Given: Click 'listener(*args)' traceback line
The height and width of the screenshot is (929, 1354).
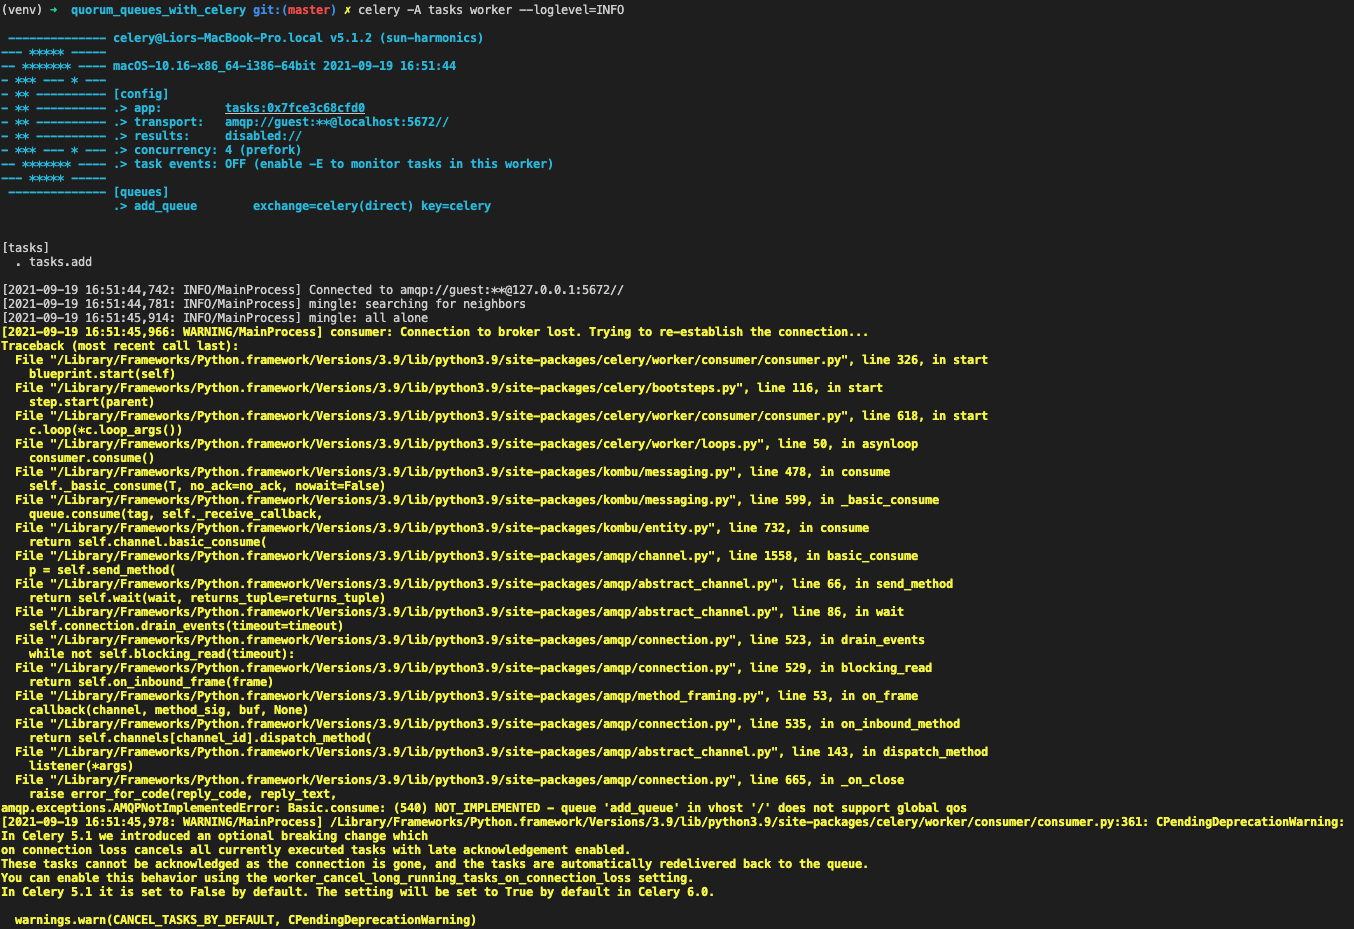Looking at the screenshot, I should tap(81, 766).
